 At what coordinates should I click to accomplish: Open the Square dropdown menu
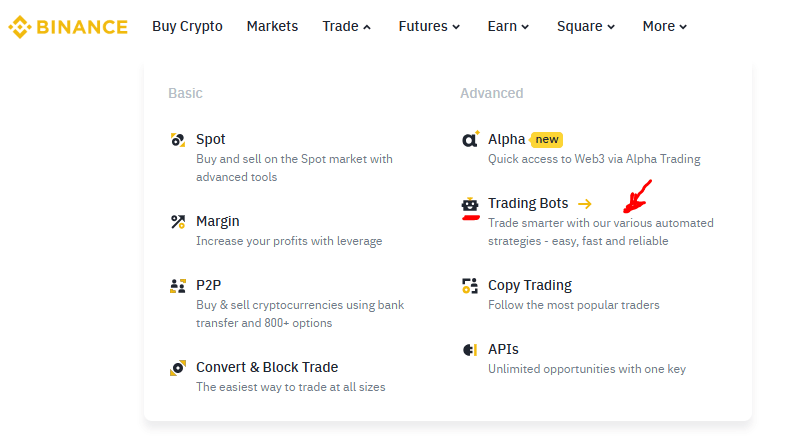pyautogui.click(x=586, y=27)
